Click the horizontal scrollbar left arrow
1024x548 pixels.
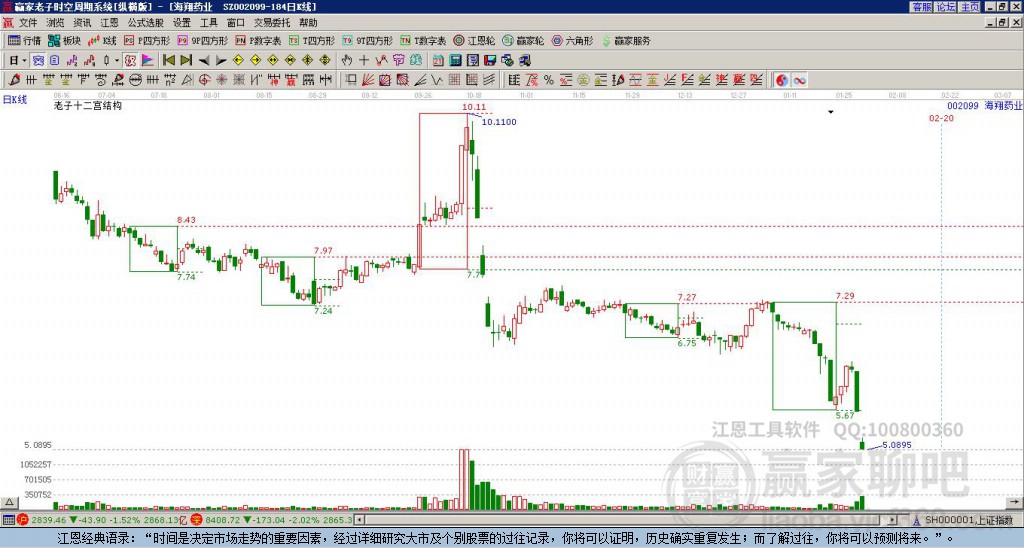[359, 520]
